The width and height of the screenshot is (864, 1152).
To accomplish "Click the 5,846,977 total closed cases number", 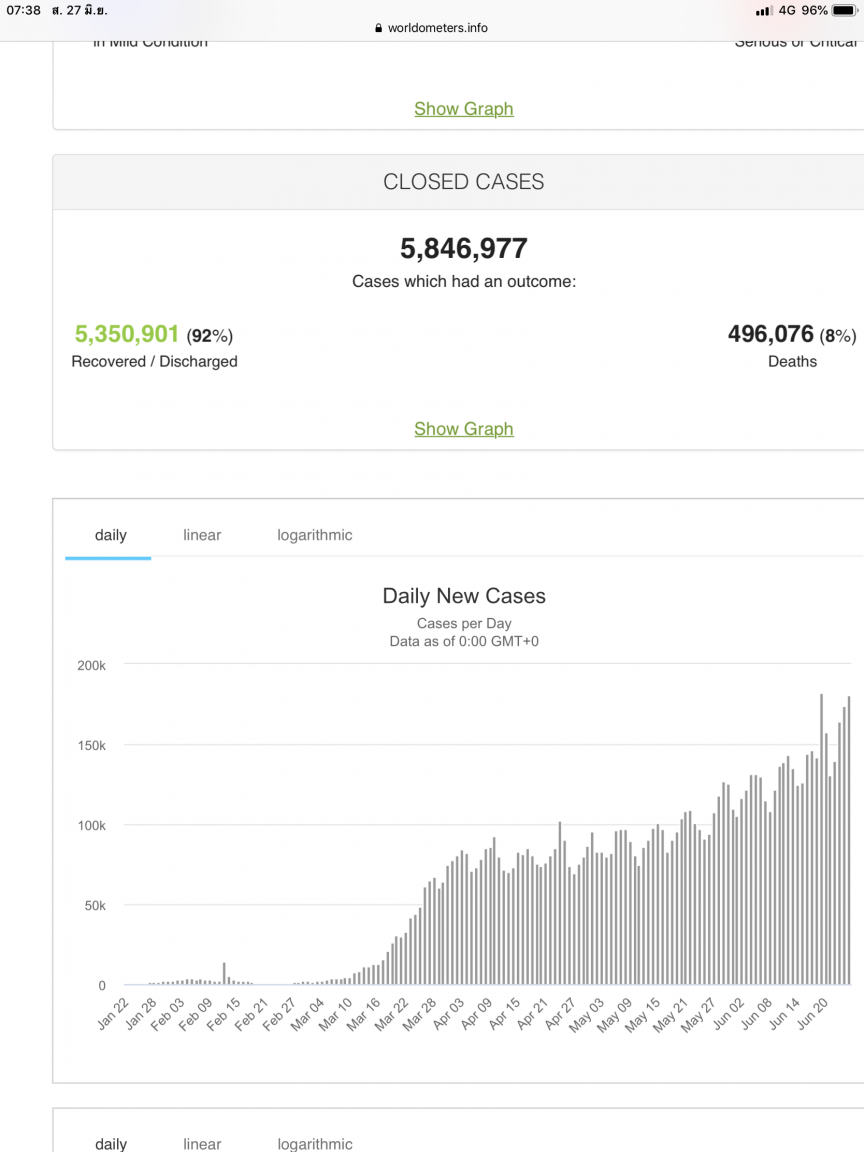I will pos(464,248).
